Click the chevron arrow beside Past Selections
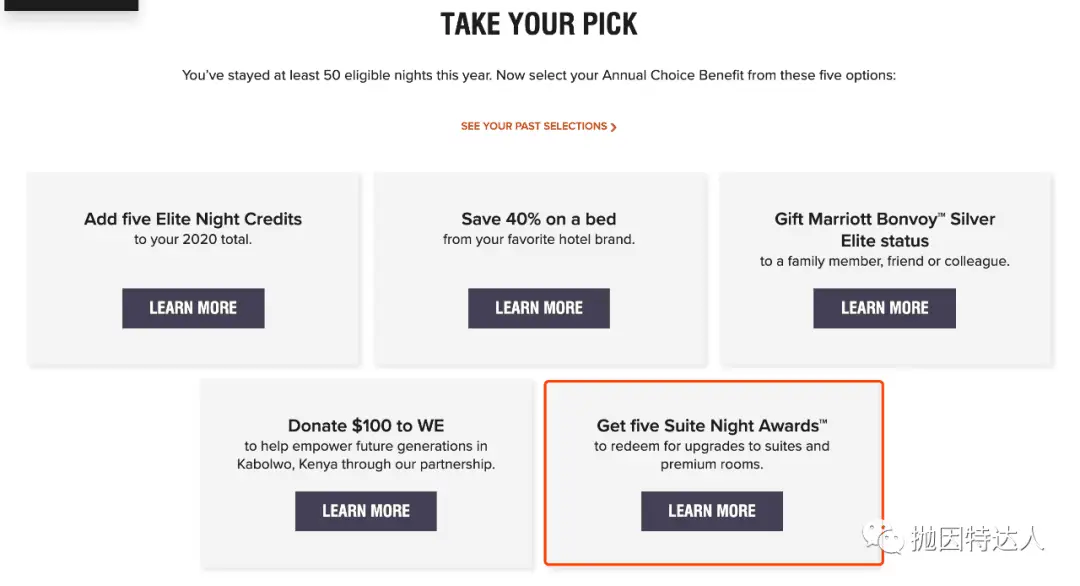Image resolution: width=1080 pixels, height=586 pixels. point(613,127)
